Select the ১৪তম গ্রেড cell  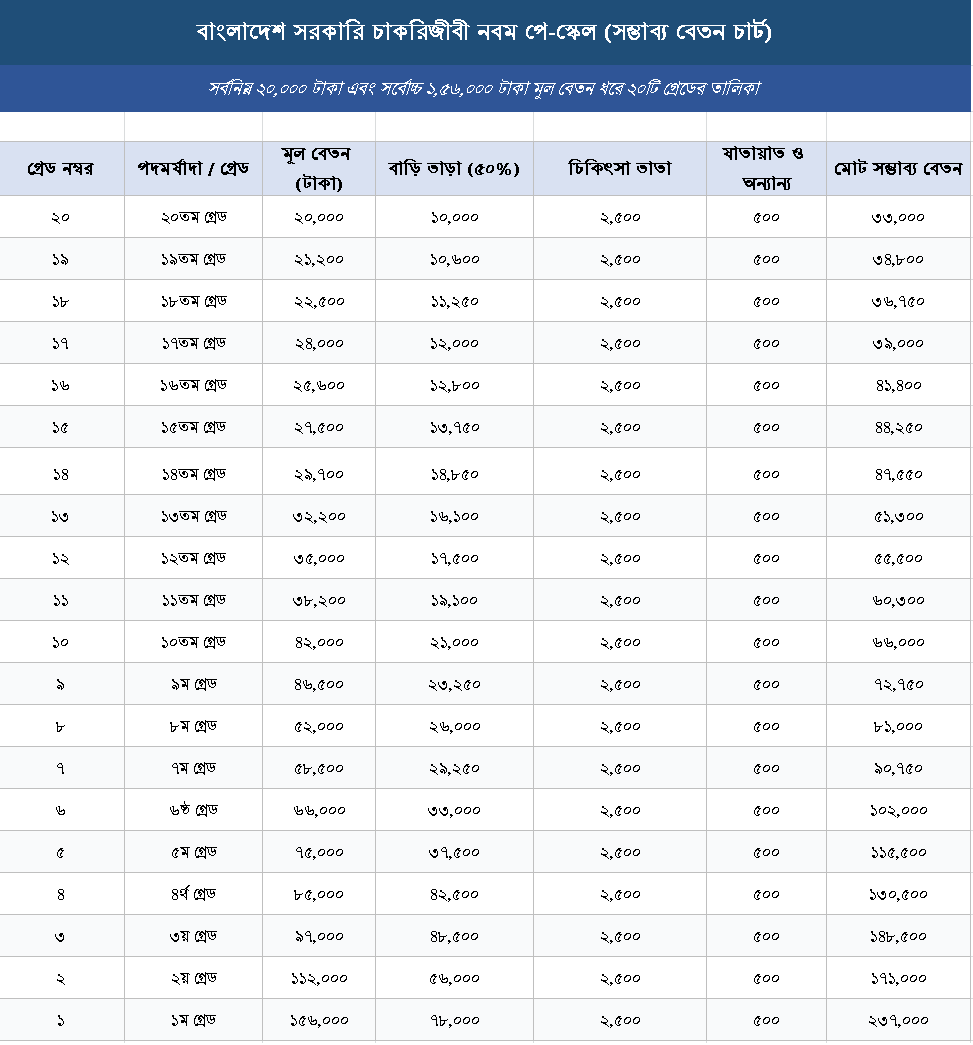point(193,474)
